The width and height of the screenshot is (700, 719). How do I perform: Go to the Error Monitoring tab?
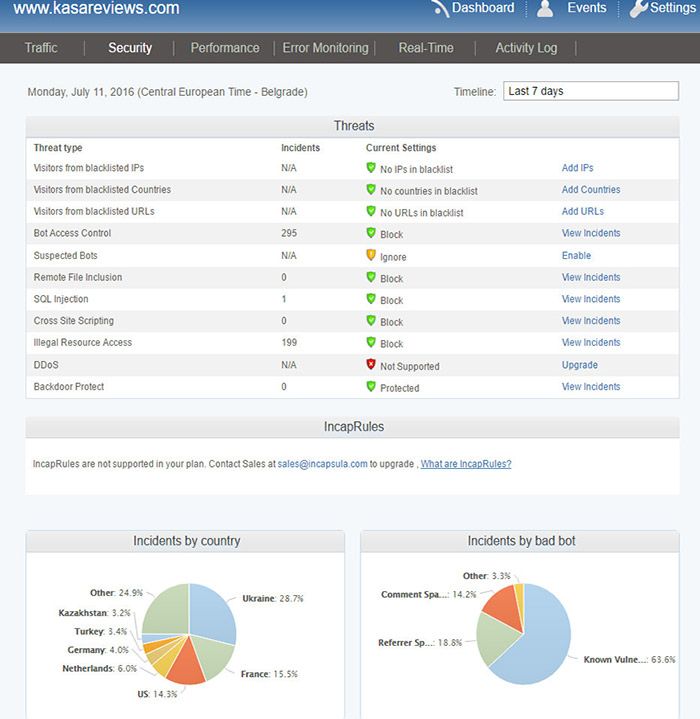pos(325,48)
